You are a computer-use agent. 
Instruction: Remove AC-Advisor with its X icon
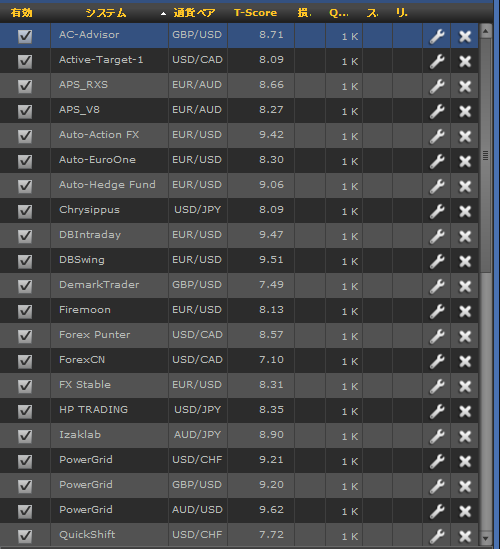pyautogui.click(x=465, y=36)
